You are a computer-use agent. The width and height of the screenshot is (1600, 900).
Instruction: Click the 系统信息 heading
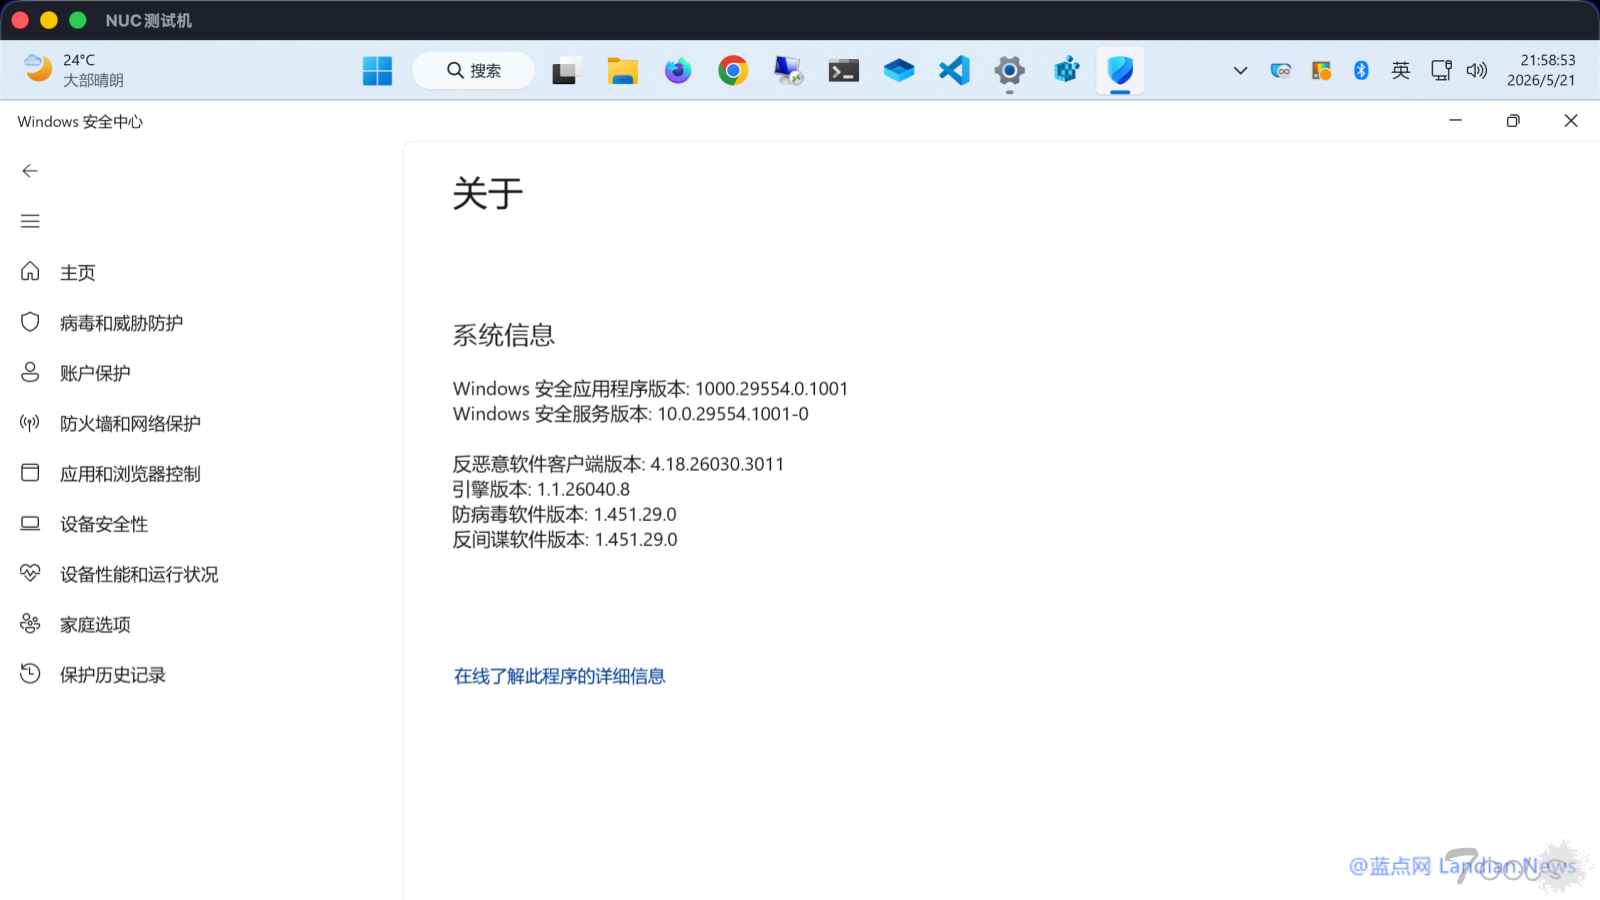503,335
